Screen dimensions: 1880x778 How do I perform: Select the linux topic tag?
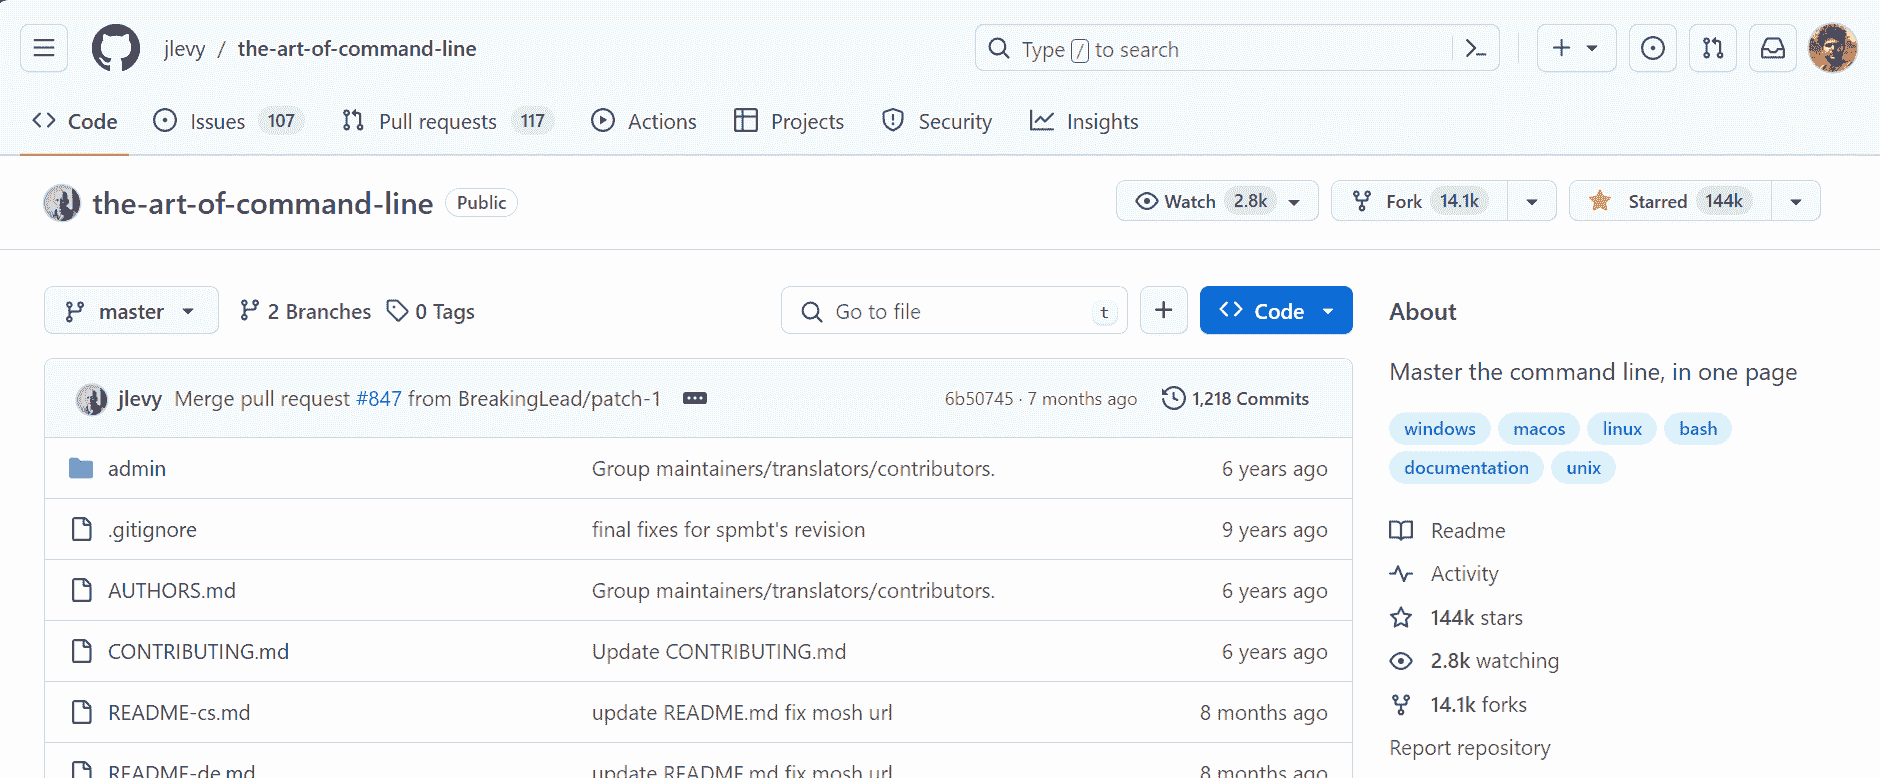click(1622, 429)
